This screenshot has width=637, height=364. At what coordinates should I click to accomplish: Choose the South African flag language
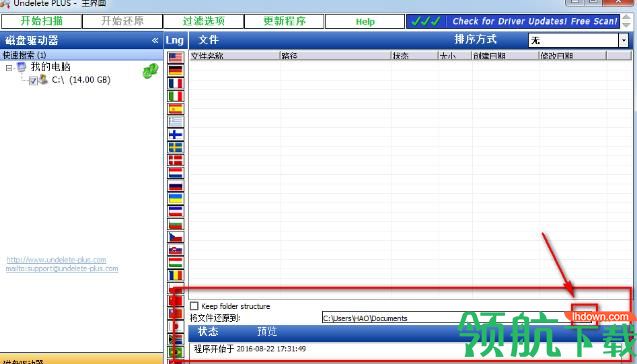(176, 339)
